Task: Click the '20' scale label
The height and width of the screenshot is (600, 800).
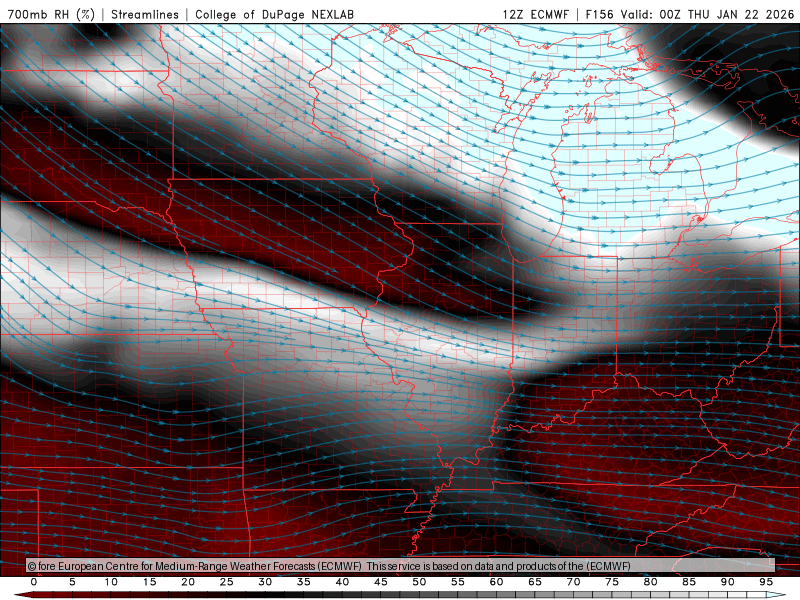Action: [188, 582]
